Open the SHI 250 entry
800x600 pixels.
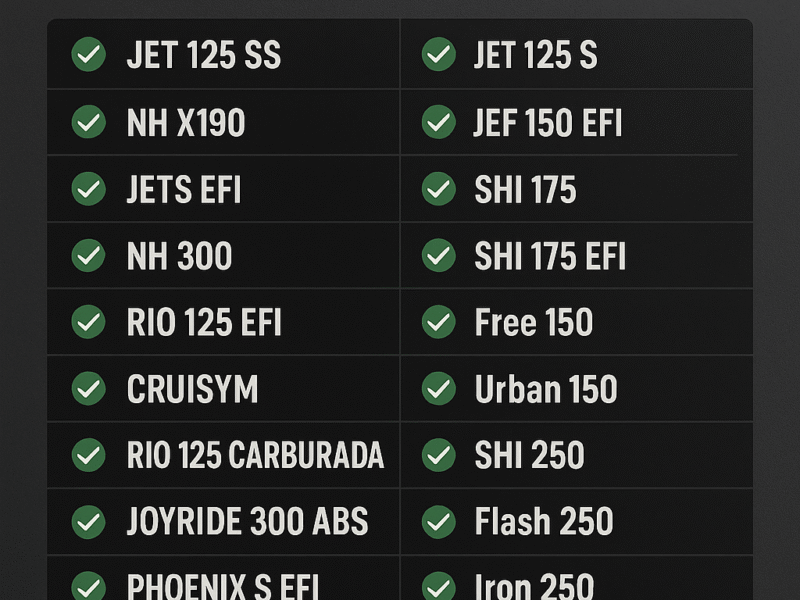click(529, 455)
